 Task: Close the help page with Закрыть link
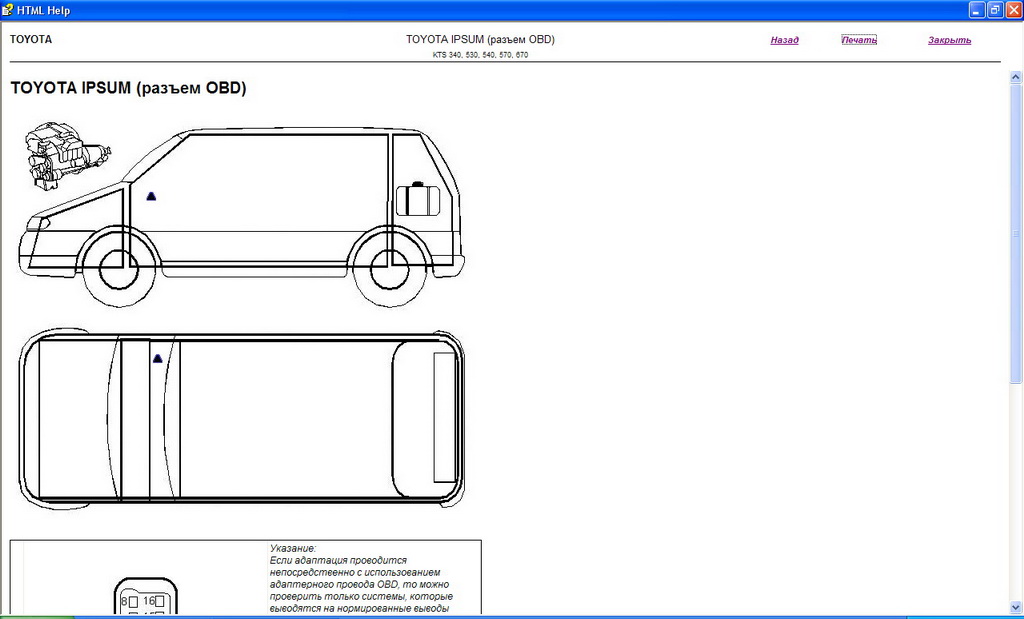coord(949,40)
